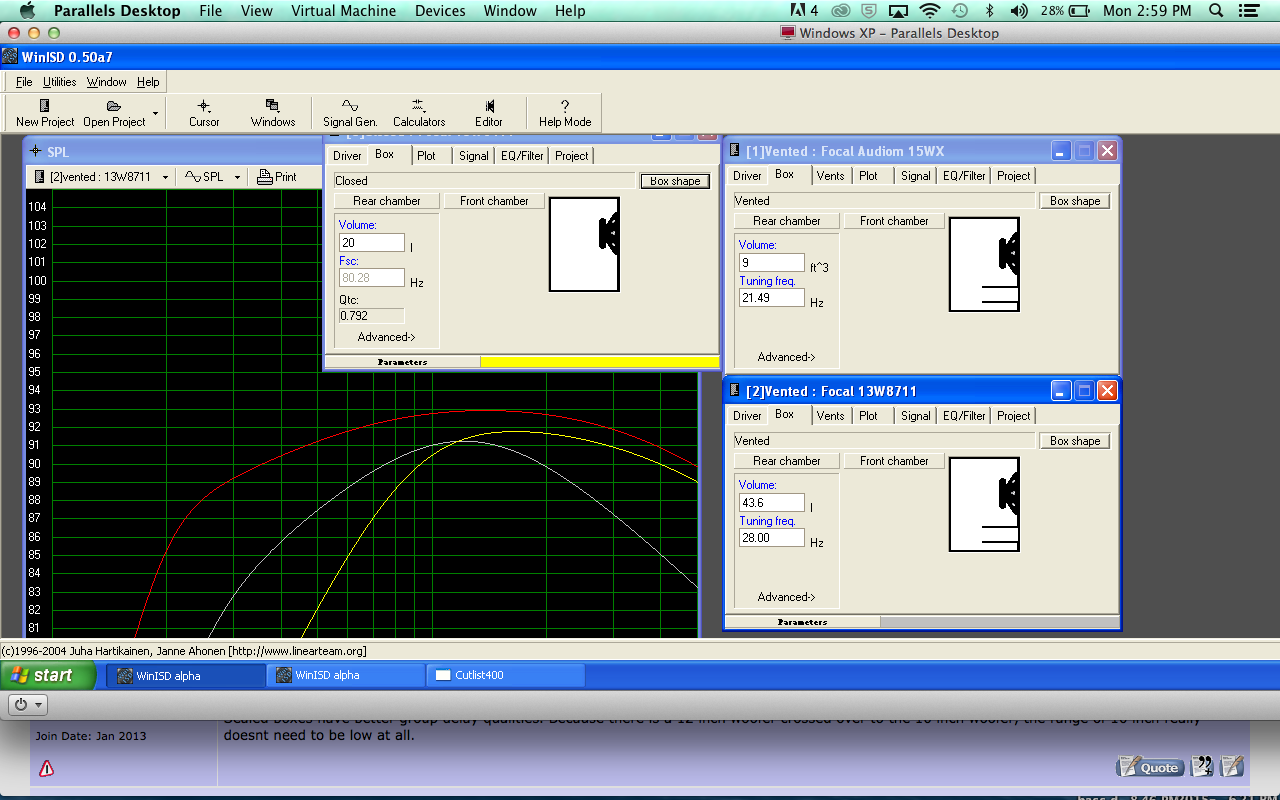Open Devices menu in Parallels

pos(440,11)
